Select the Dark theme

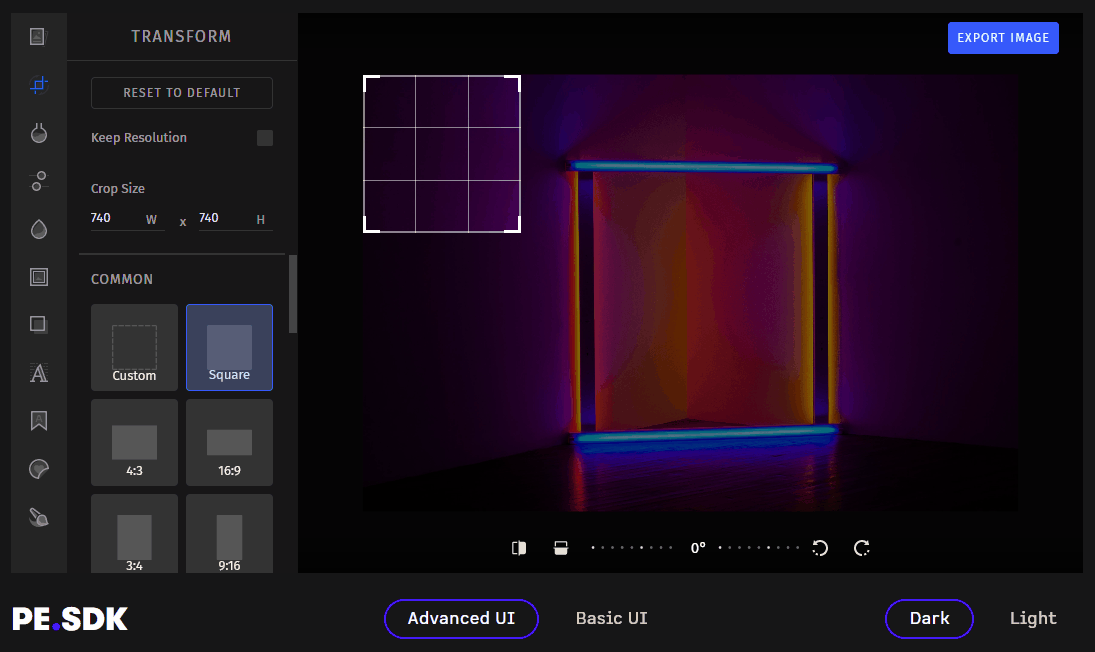[929, 618]
